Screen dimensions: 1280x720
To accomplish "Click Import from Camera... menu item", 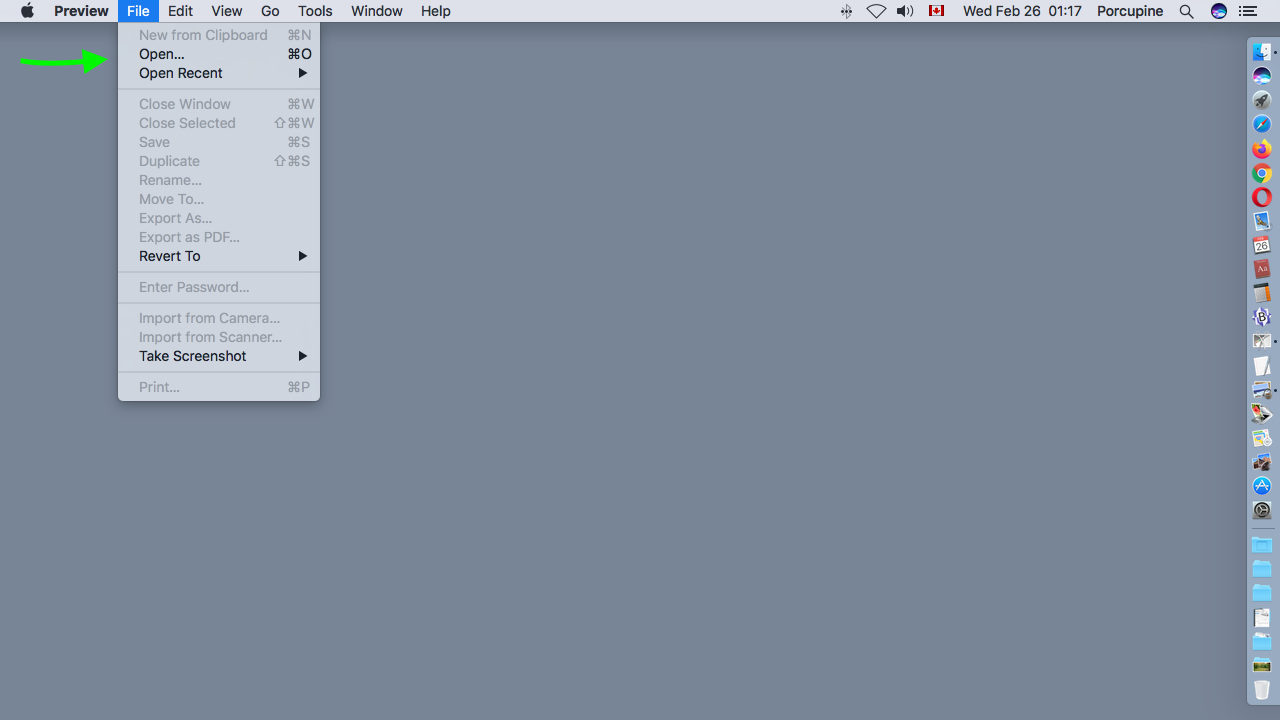I will click(x=219, y=318).
